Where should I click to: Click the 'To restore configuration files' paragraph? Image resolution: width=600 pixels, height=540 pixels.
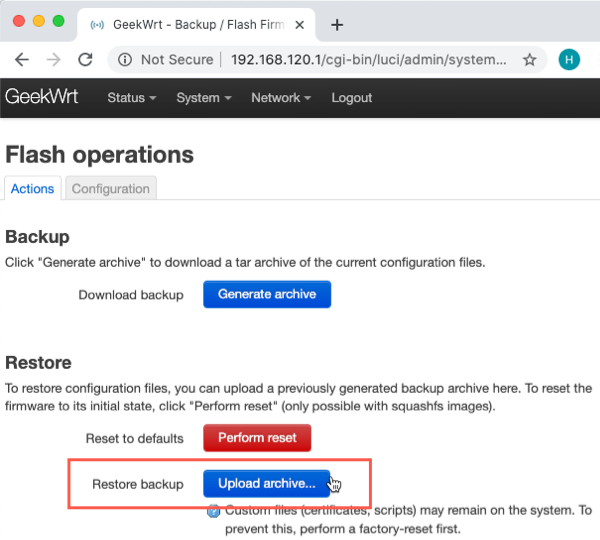tap(298, 397)
